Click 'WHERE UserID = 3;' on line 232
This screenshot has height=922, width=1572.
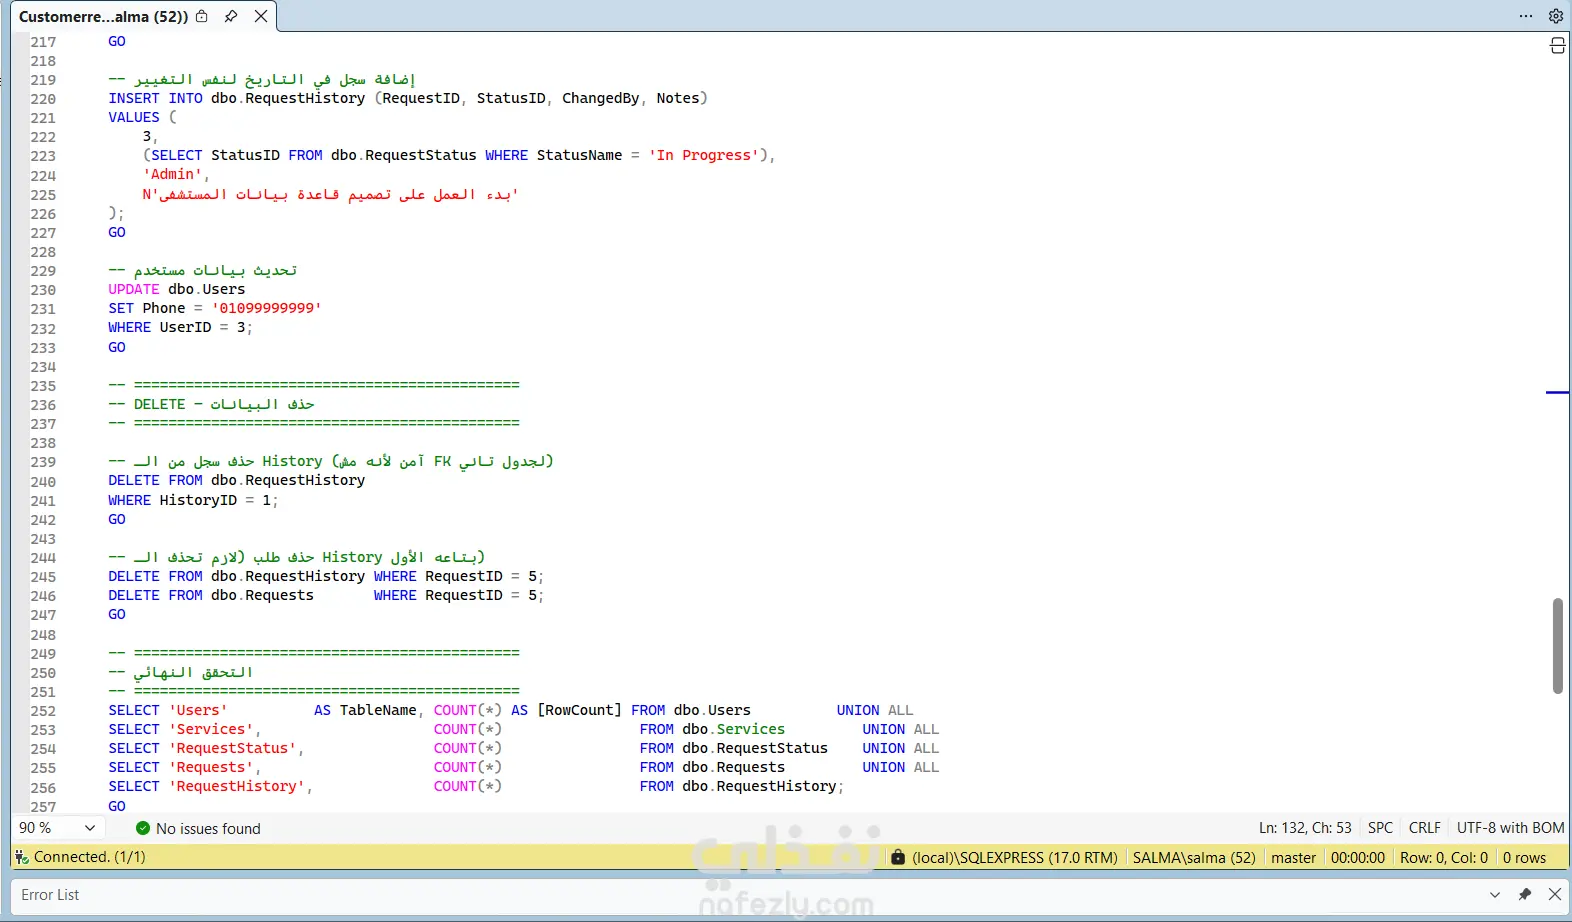[181, 327]
